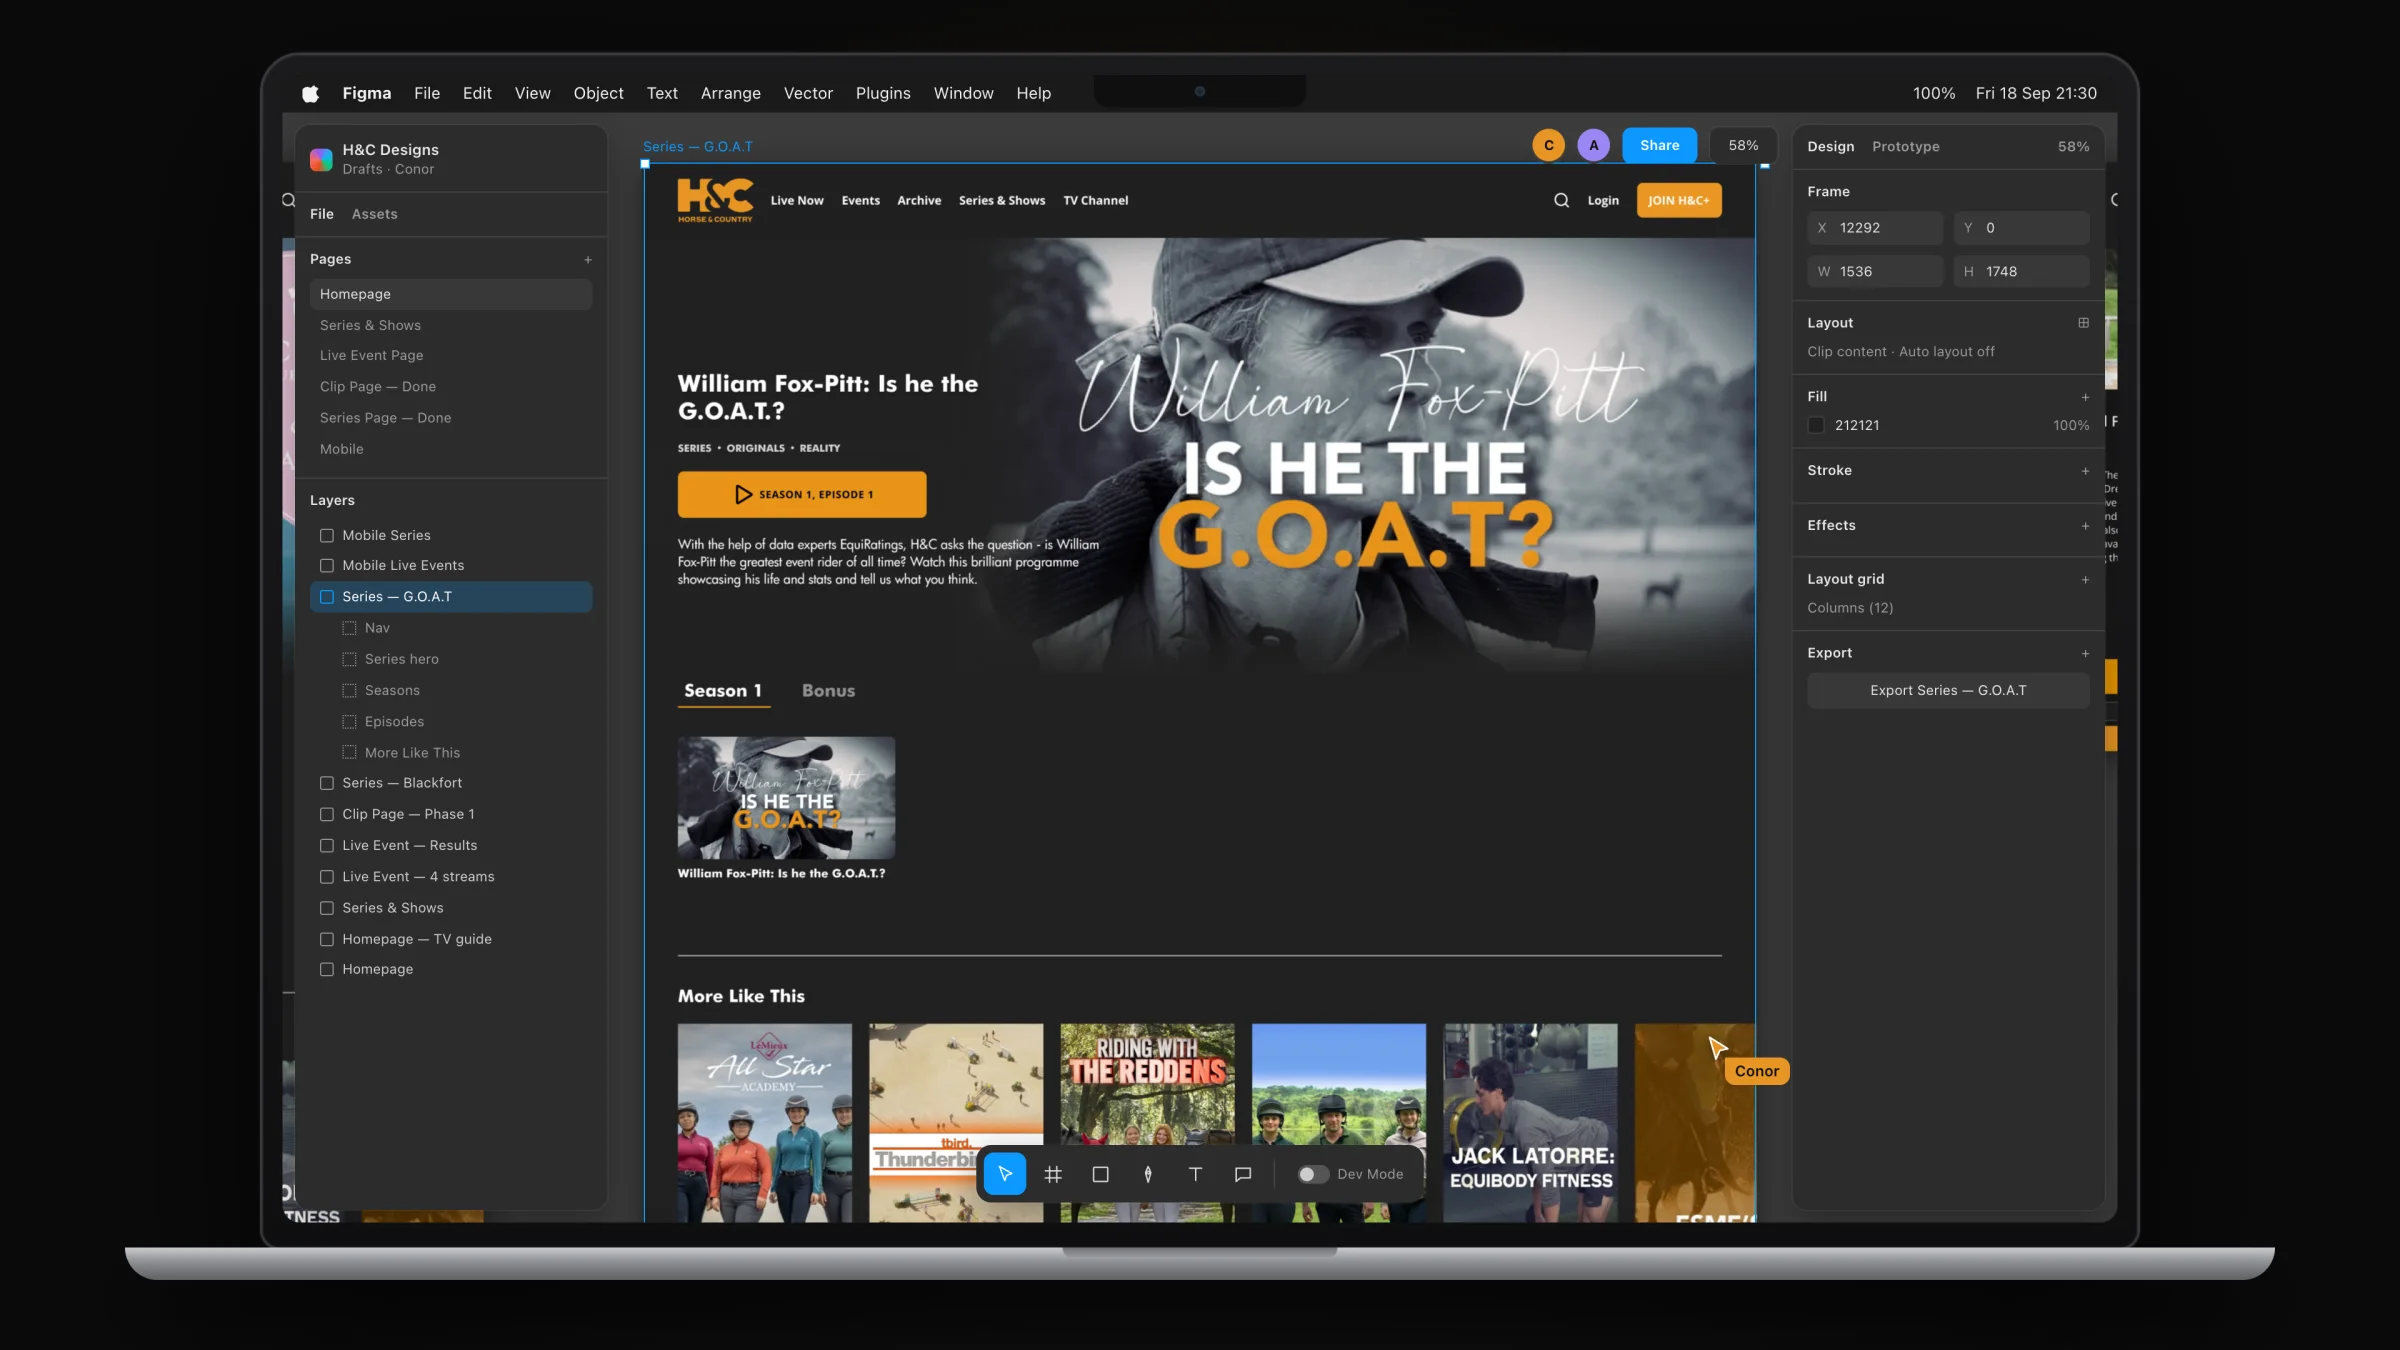Image resolution: width=2400 pixels, height=1350 pixels.
Task: Select the Rectangle shape tool
Action: 1100,1174
